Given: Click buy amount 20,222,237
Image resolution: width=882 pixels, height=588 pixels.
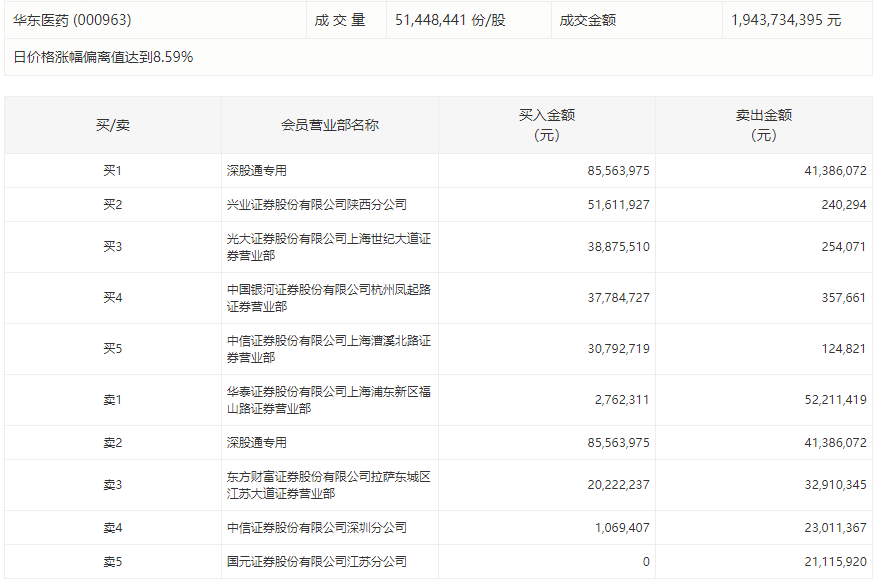Looking at the screenshot, I should [x=618, y=484].
